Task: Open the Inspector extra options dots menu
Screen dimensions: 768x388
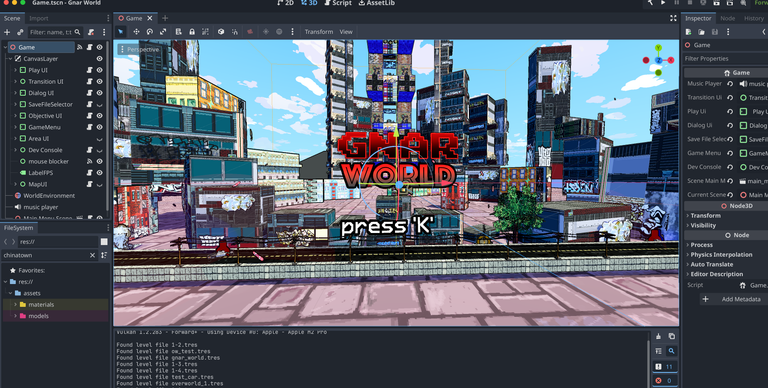Action: coord(728,32)
